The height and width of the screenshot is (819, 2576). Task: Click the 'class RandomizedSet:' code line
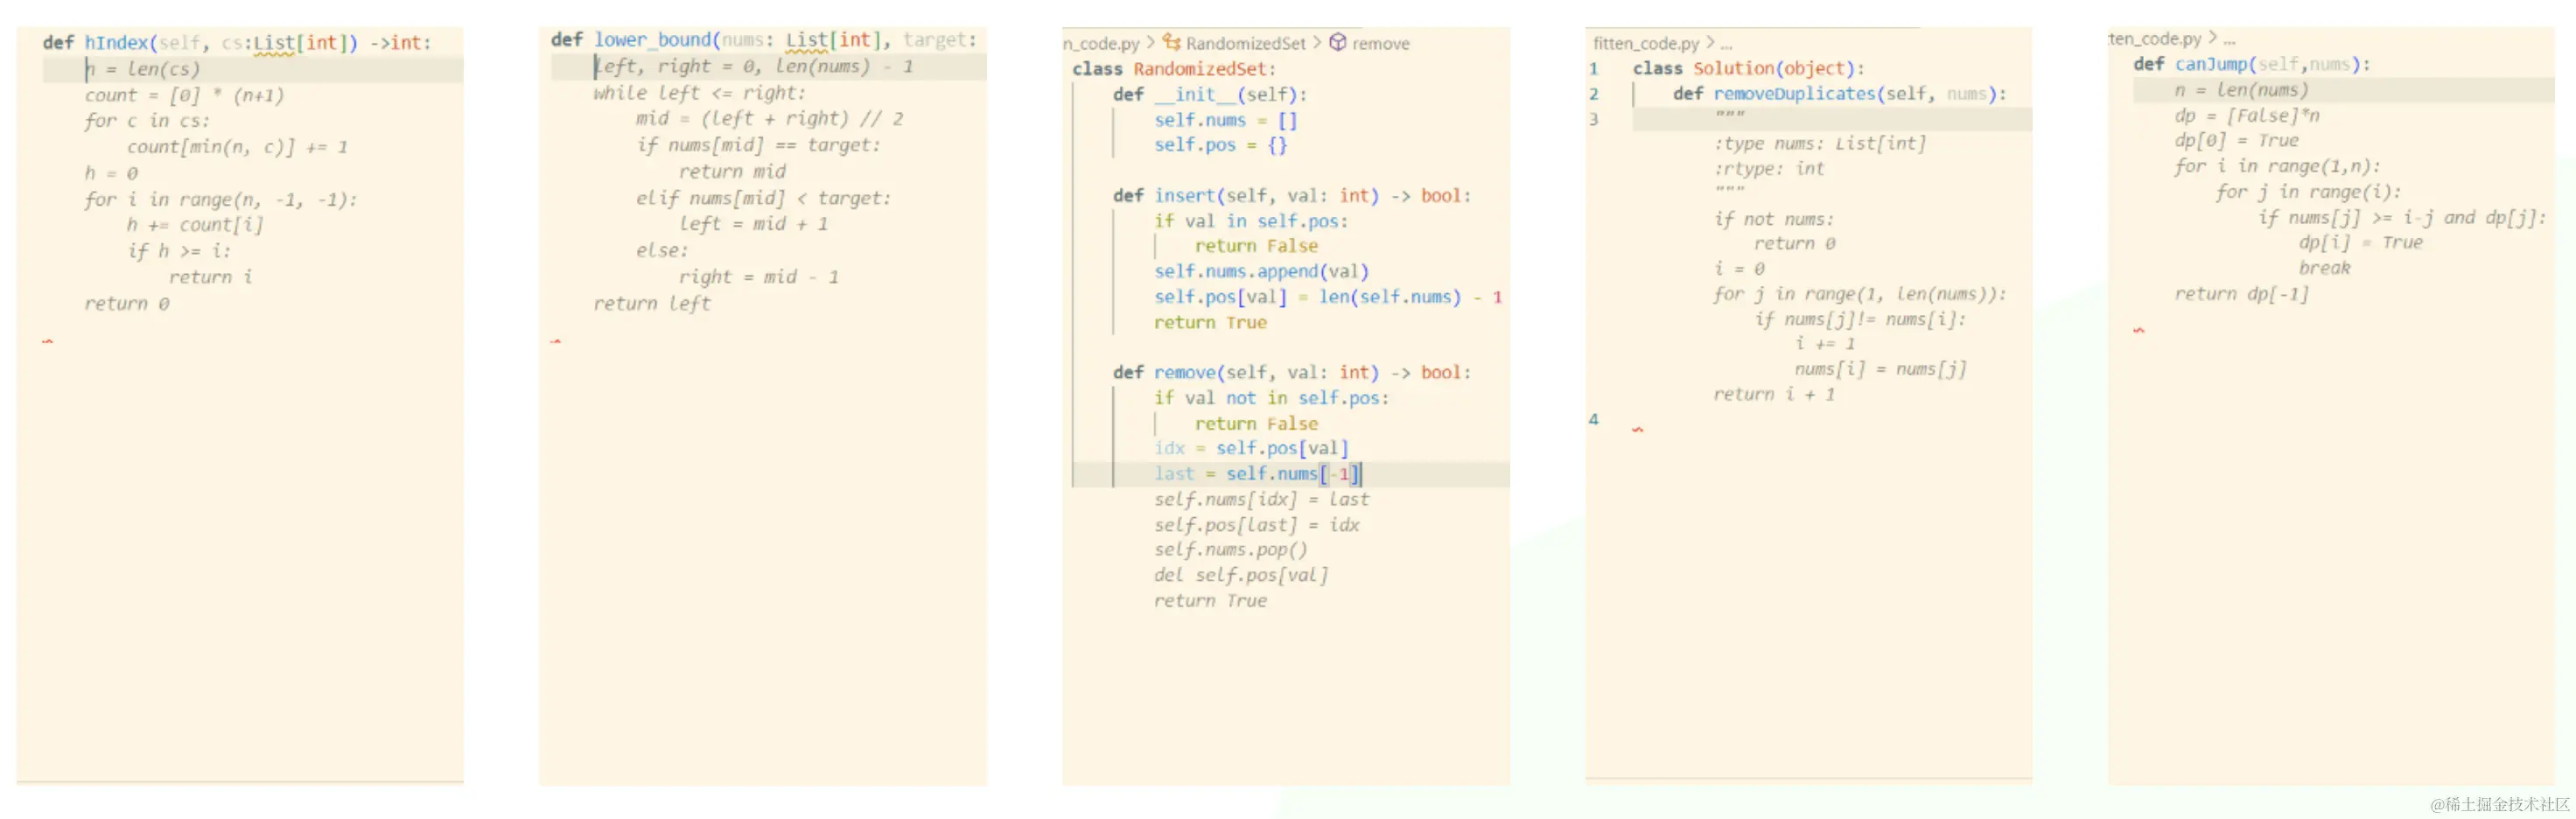click(1174, 69)
